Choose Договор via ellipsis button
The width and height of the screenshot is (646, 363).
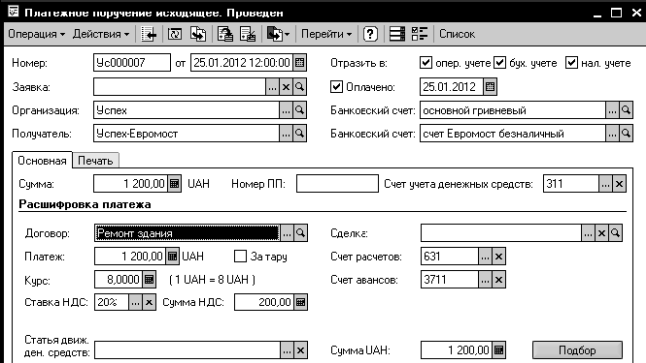[287, 233]
